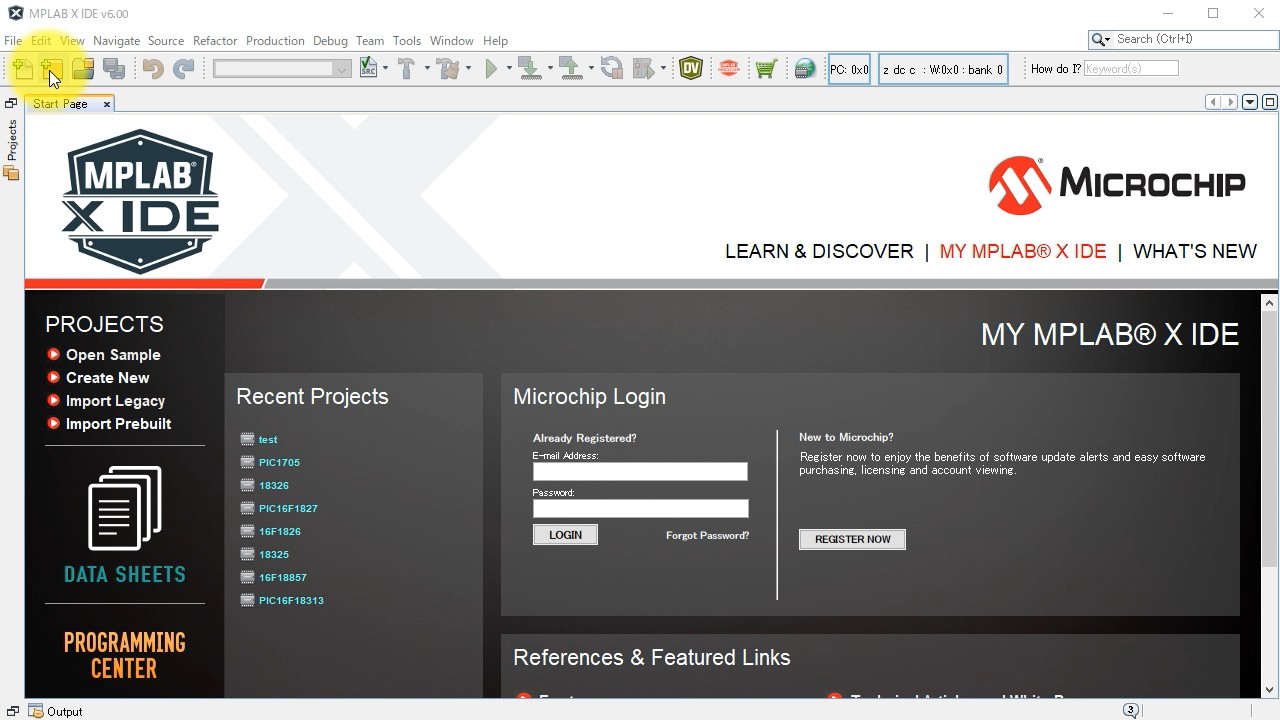Click the Hold in Reset toolbar icon
Screen dimensions: 1280x720
pos(612,68)
